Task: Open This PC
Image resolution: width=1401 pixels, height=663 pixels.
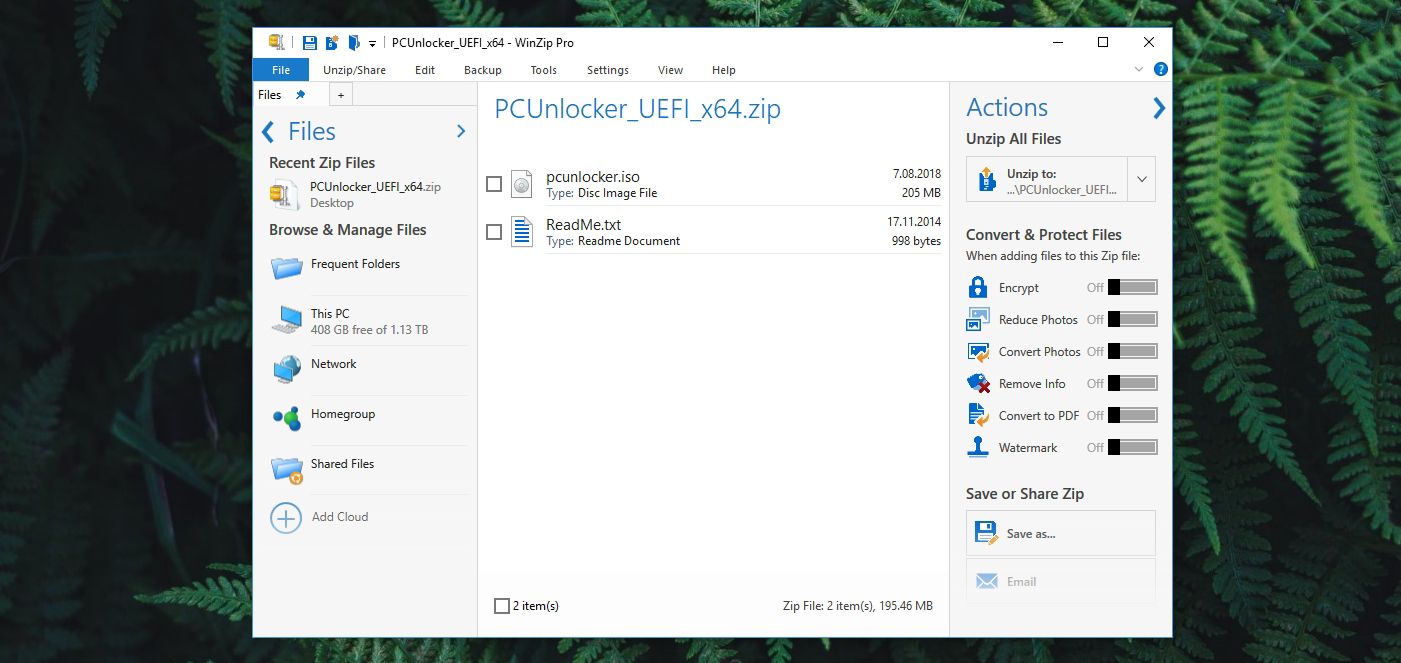Action: pyautogui.click(x=330, y=314)
